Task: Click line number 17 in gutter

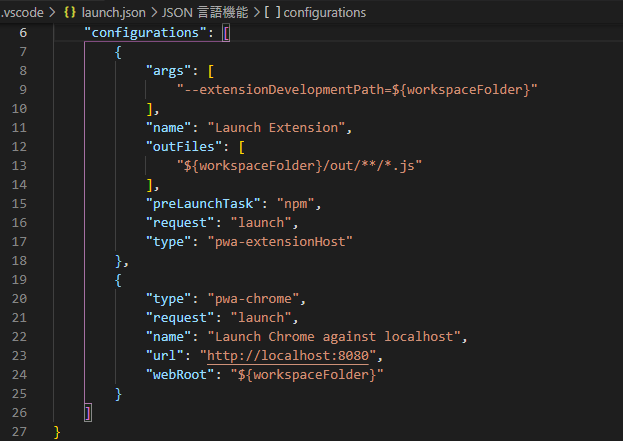Action: pos(19,242)
